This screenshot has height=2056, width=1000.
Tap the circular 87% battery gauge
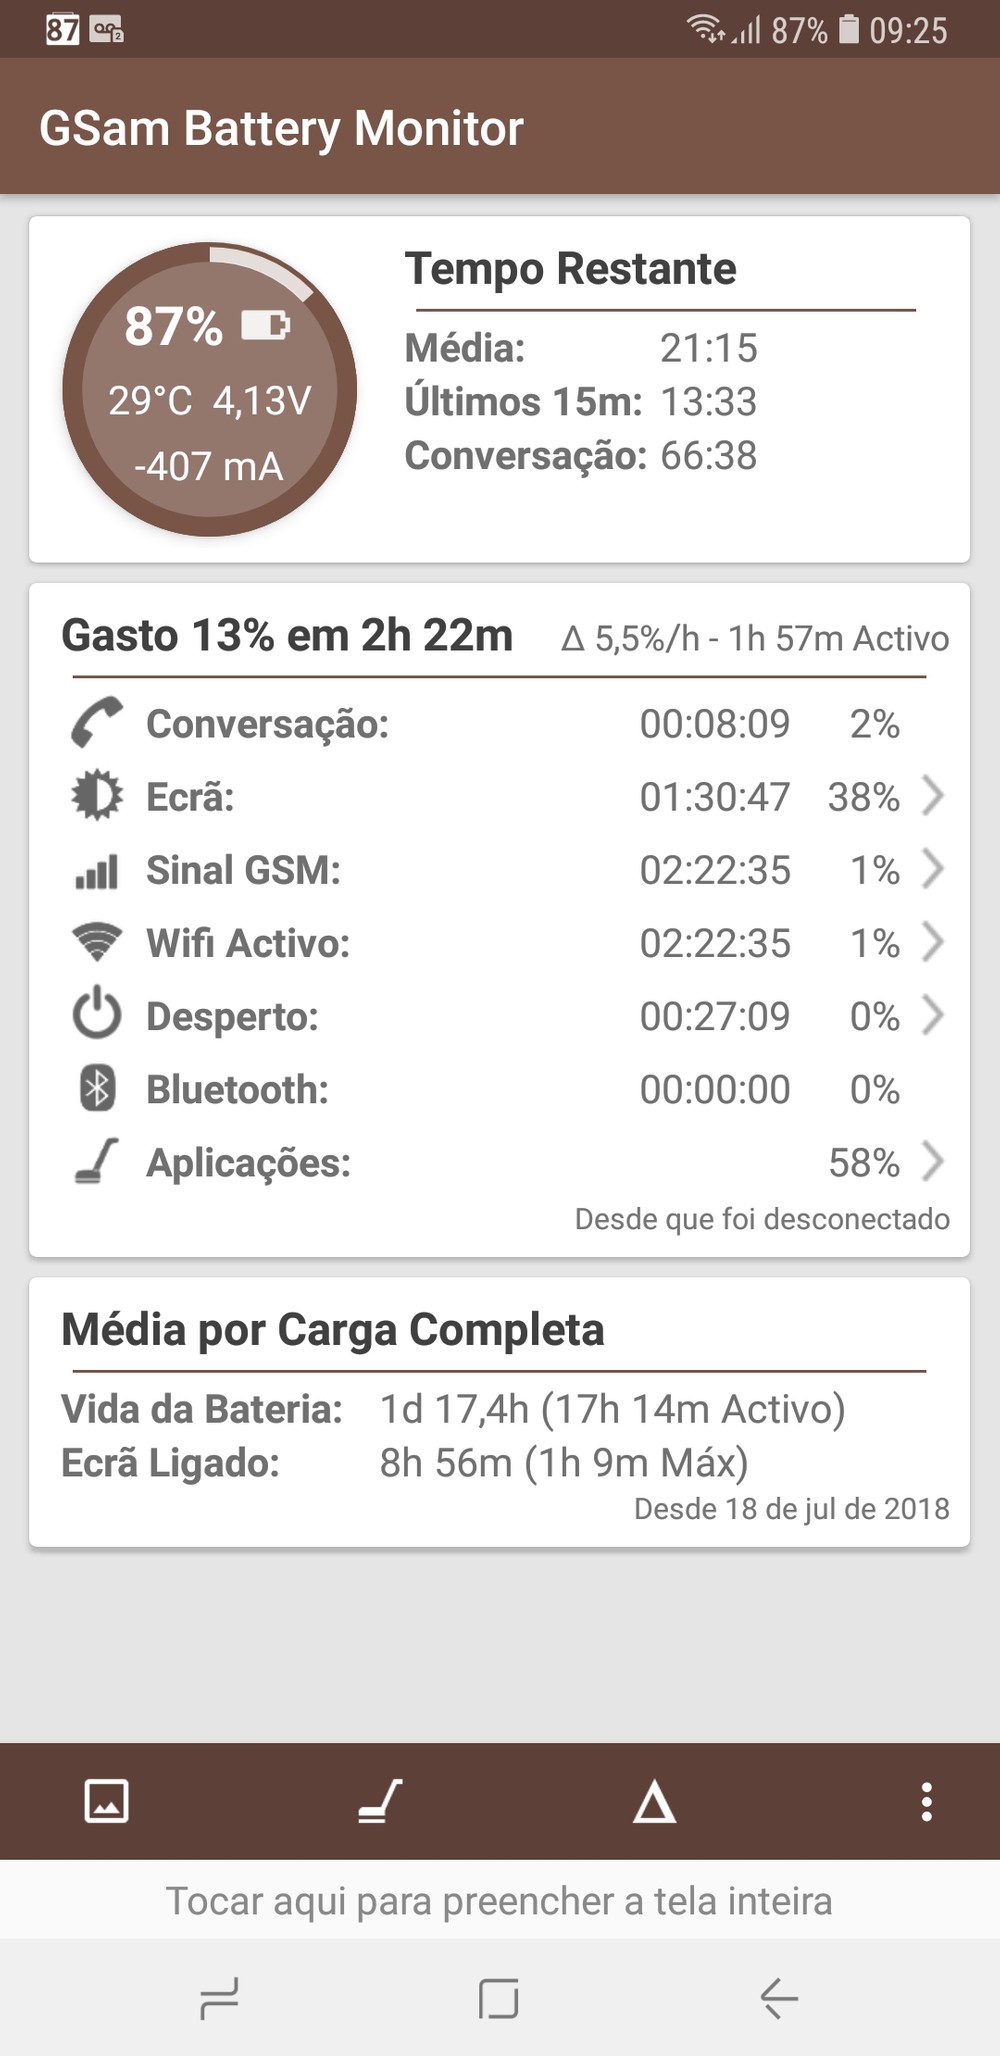tap(209, 390)
